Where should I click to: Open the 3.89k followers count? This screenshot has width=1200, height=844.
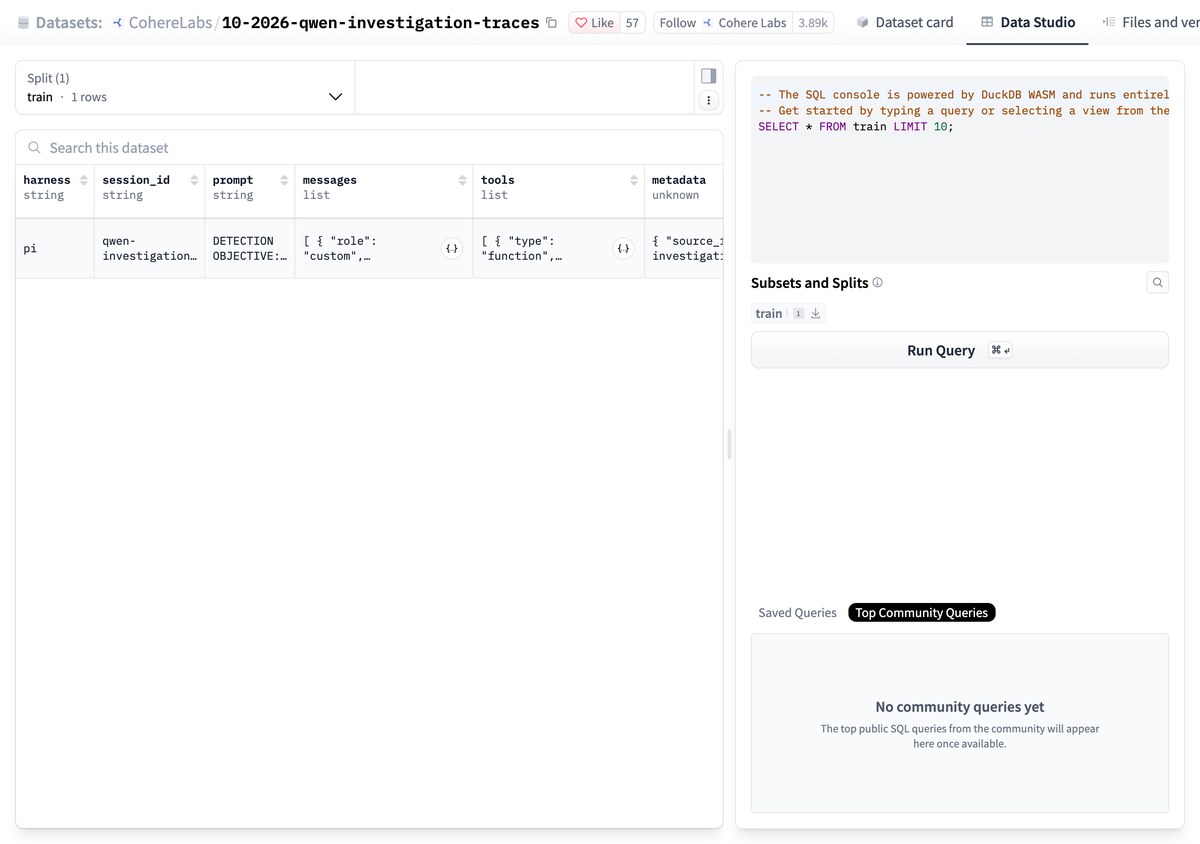[813, 23]
